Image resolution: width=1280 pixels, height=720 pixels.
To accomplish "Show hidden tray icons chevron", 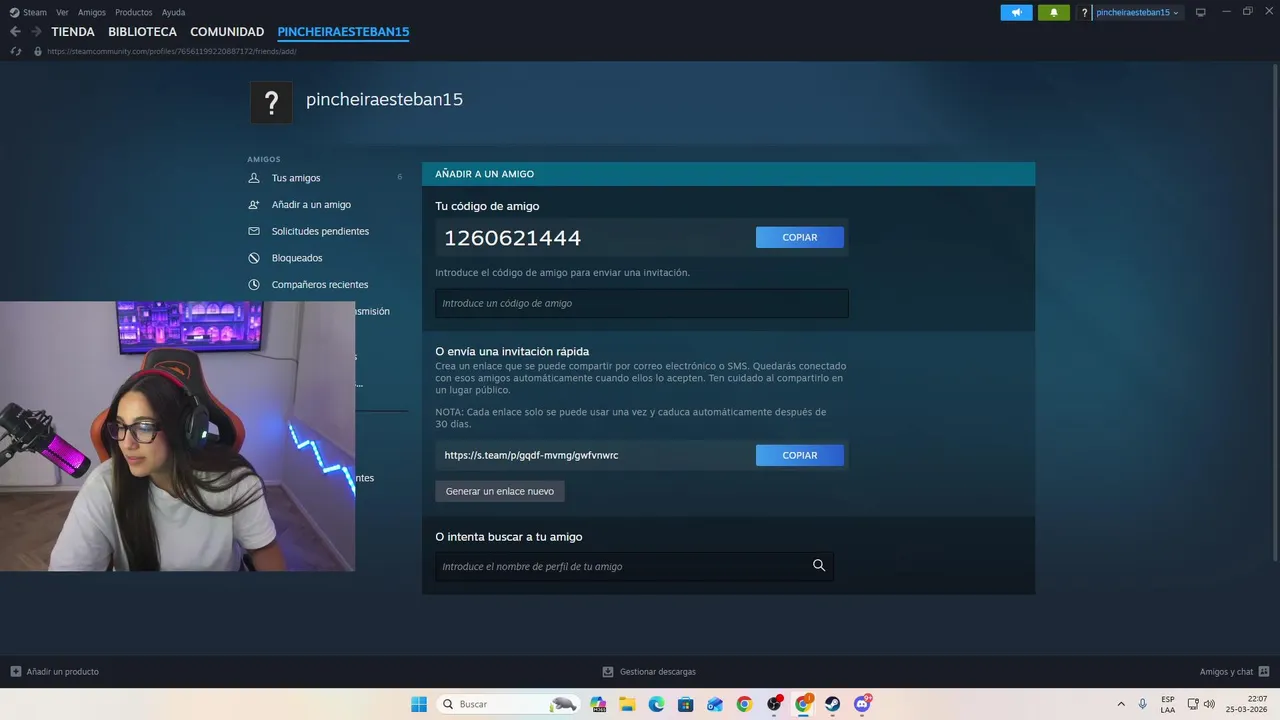I will (1120, 704).
